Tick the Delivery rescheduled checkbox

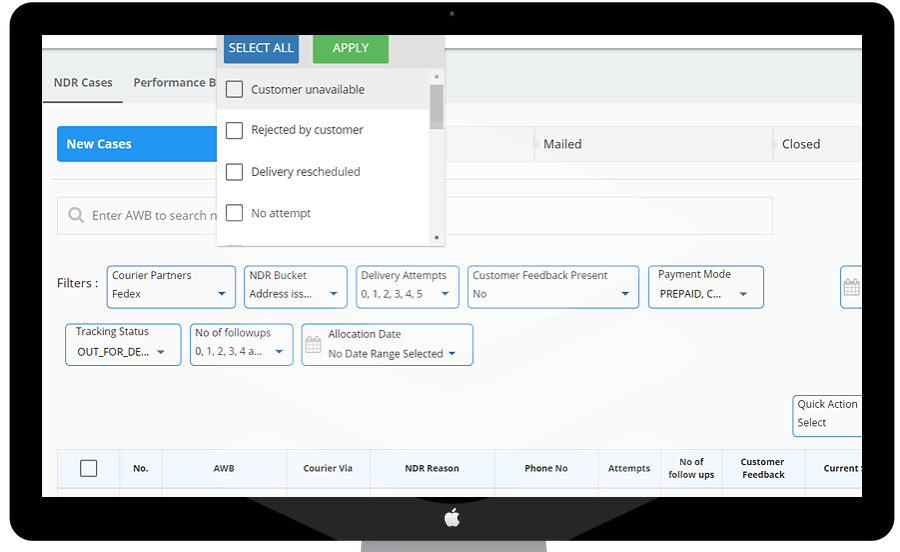tap(234, 172)
